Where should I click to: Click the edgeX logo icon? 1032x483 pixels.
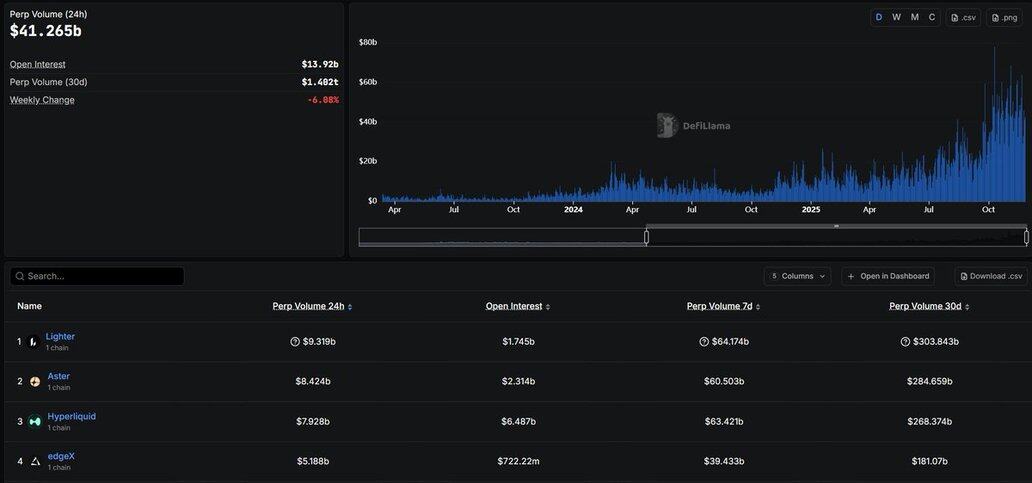click(x=35, y=462)
